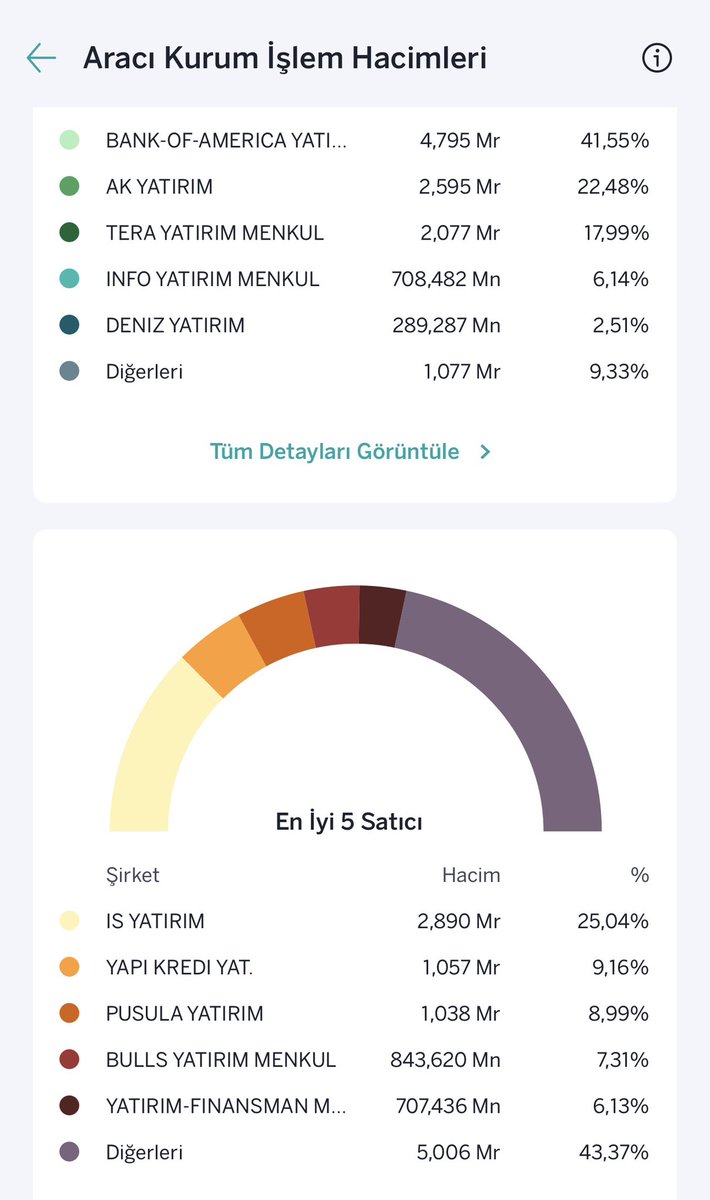Tap chevron next to Tüm Detayları Görüntüle
The height and width of the screenshot is (1200, 710).
pyautogui.click(x=485, y=452)
